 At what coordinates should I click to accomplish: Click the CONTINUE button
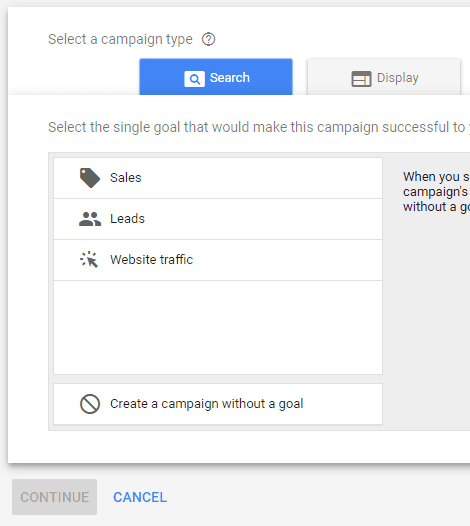click(55, 497)
